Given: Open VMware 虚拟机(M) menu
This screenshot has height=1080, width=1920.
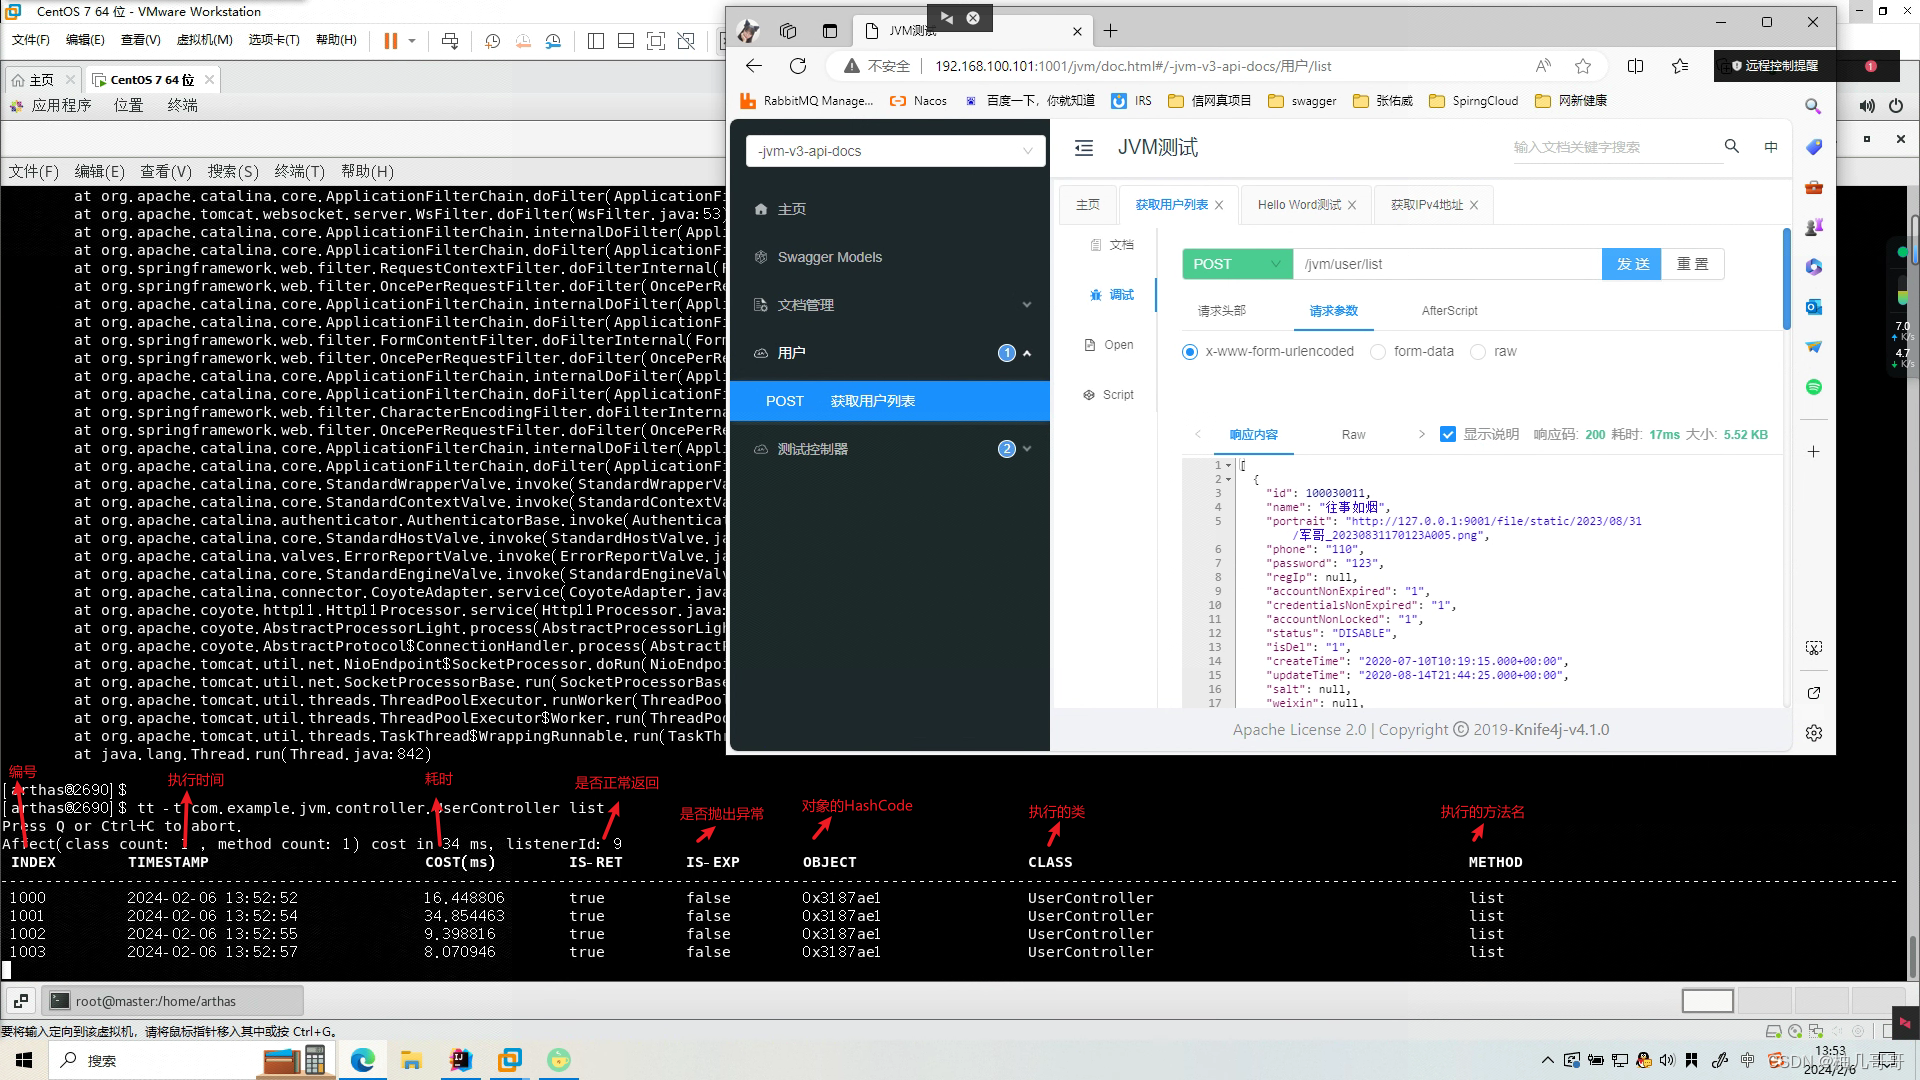Looking at the screenshot, I should point(204,40).
